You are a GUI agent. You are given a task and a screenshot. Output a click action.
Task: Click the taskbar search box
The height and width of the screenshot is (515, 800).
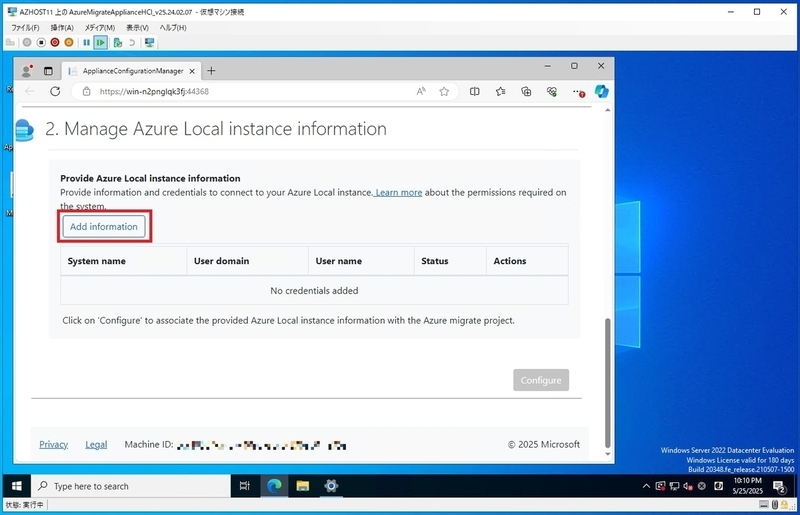(x=131, y=486)
